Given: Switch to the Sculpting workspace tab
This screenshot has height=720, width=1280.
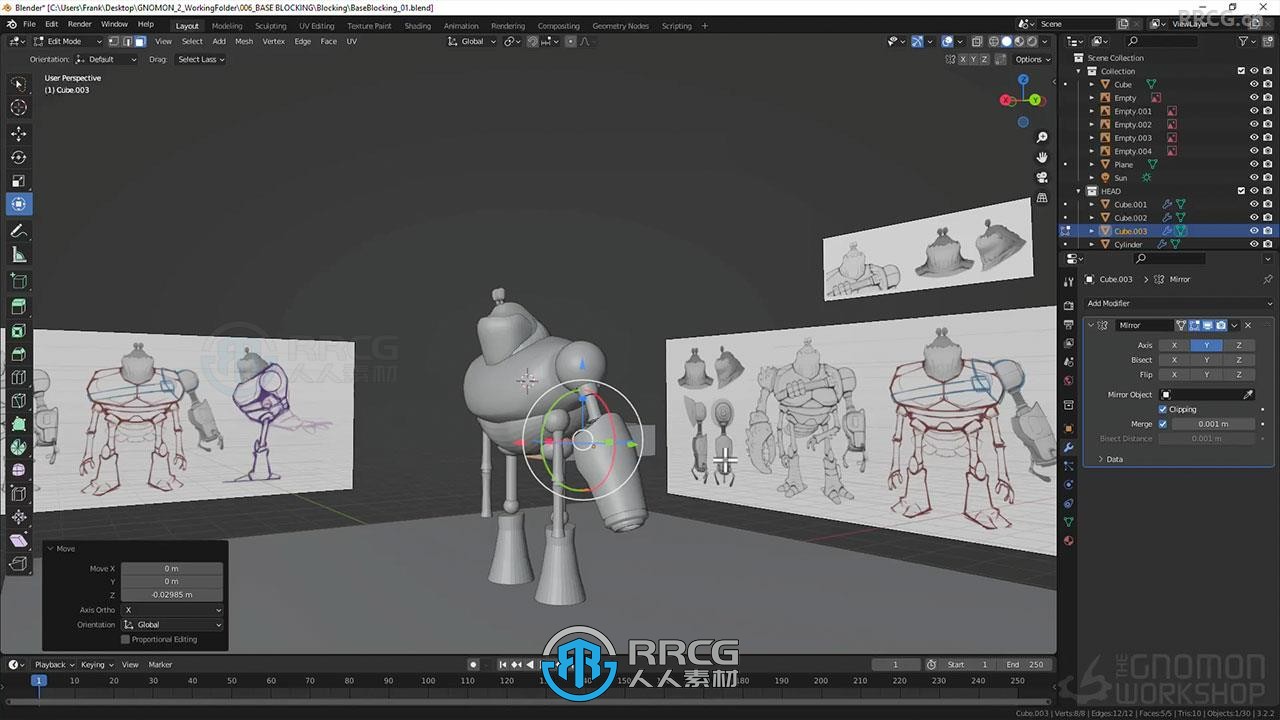Looking at the screenshot, I should click(270, 26).
